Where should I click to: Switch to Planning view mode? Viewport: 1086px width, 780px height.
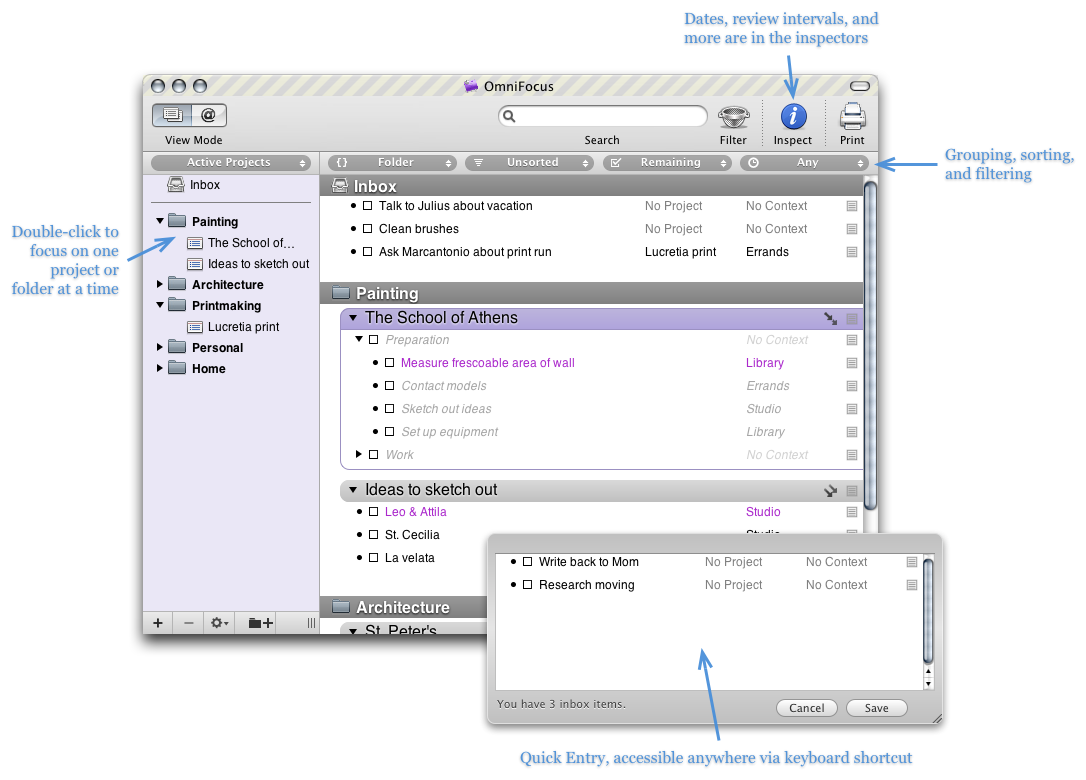point(172,115)
